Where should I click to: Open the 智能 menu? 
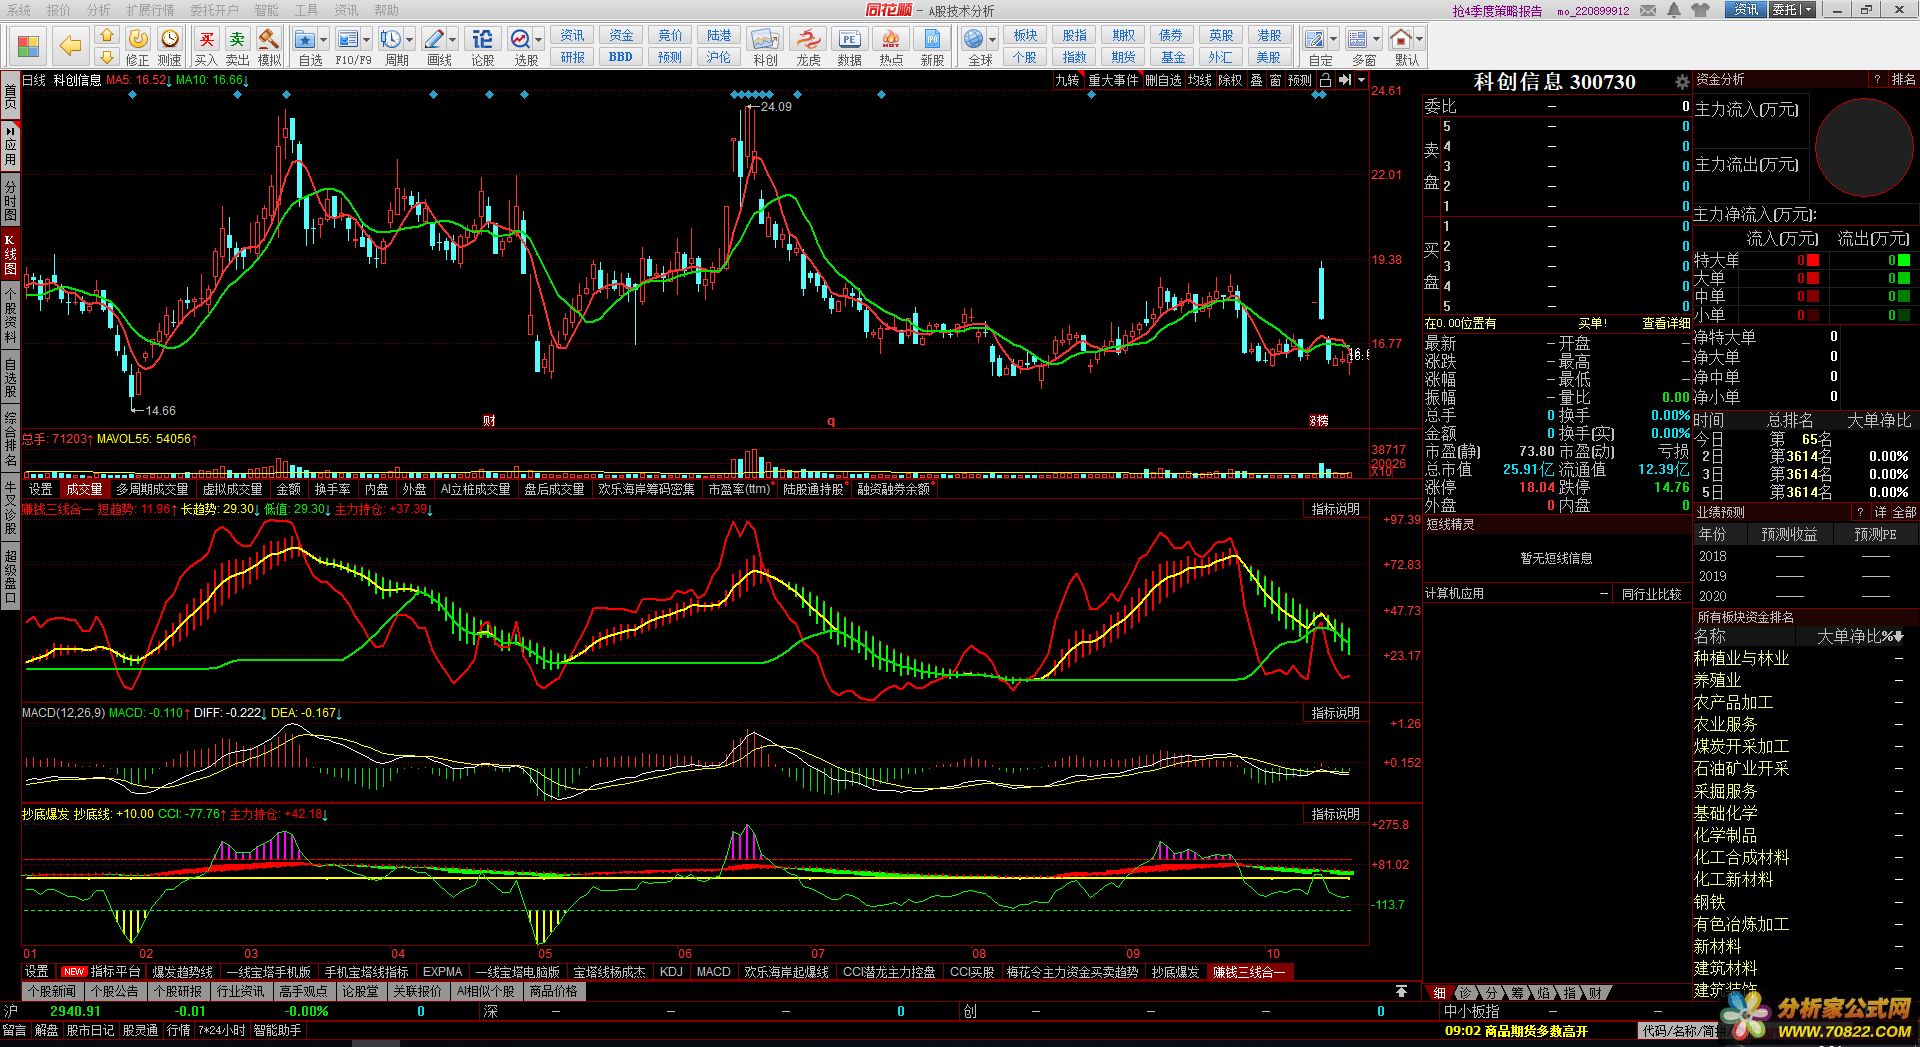(x=267, y=10)
